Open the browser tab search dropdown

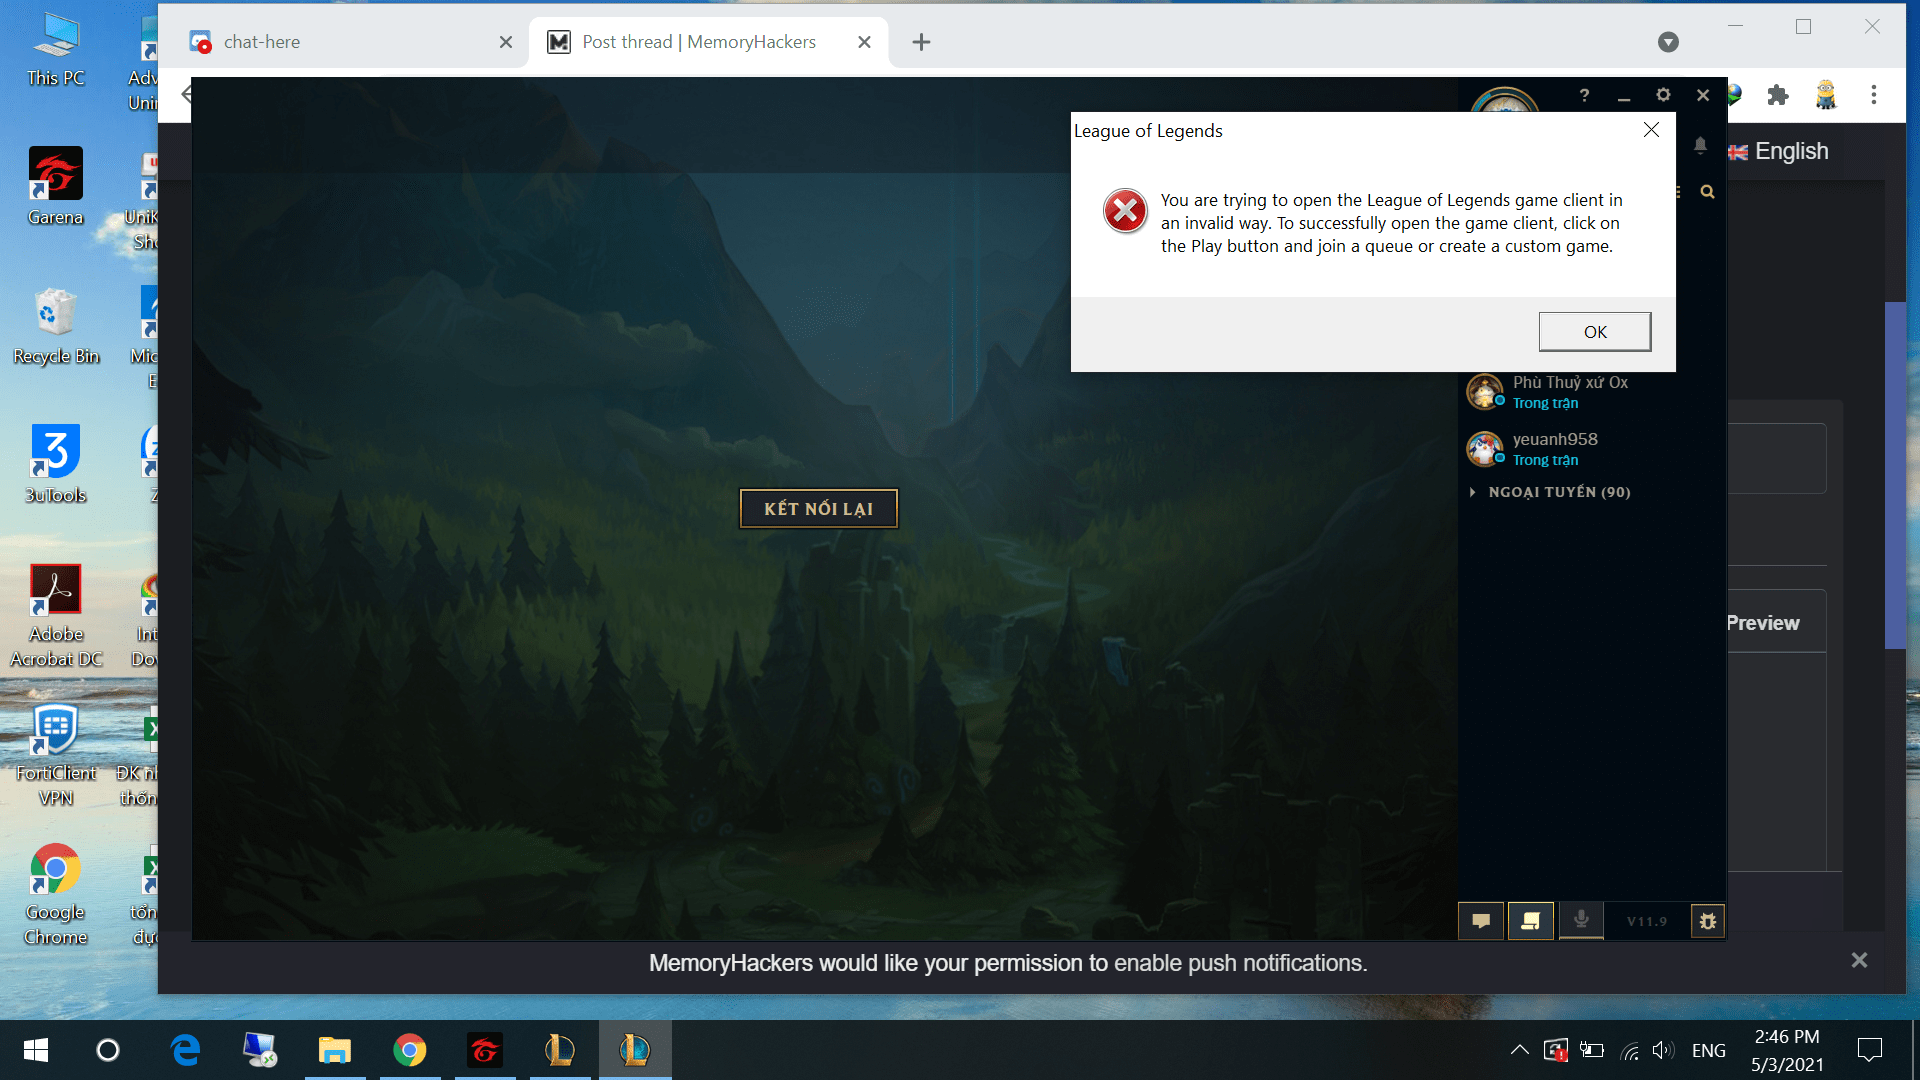[x=1668, y=42]
